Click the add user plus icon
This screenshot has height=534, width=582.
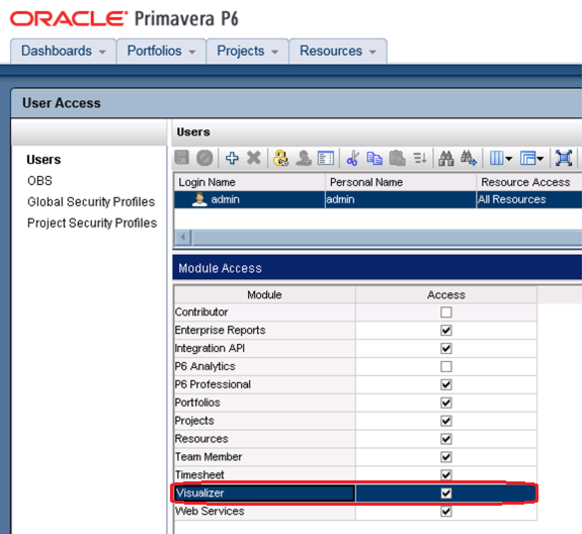tap(232, 158)
